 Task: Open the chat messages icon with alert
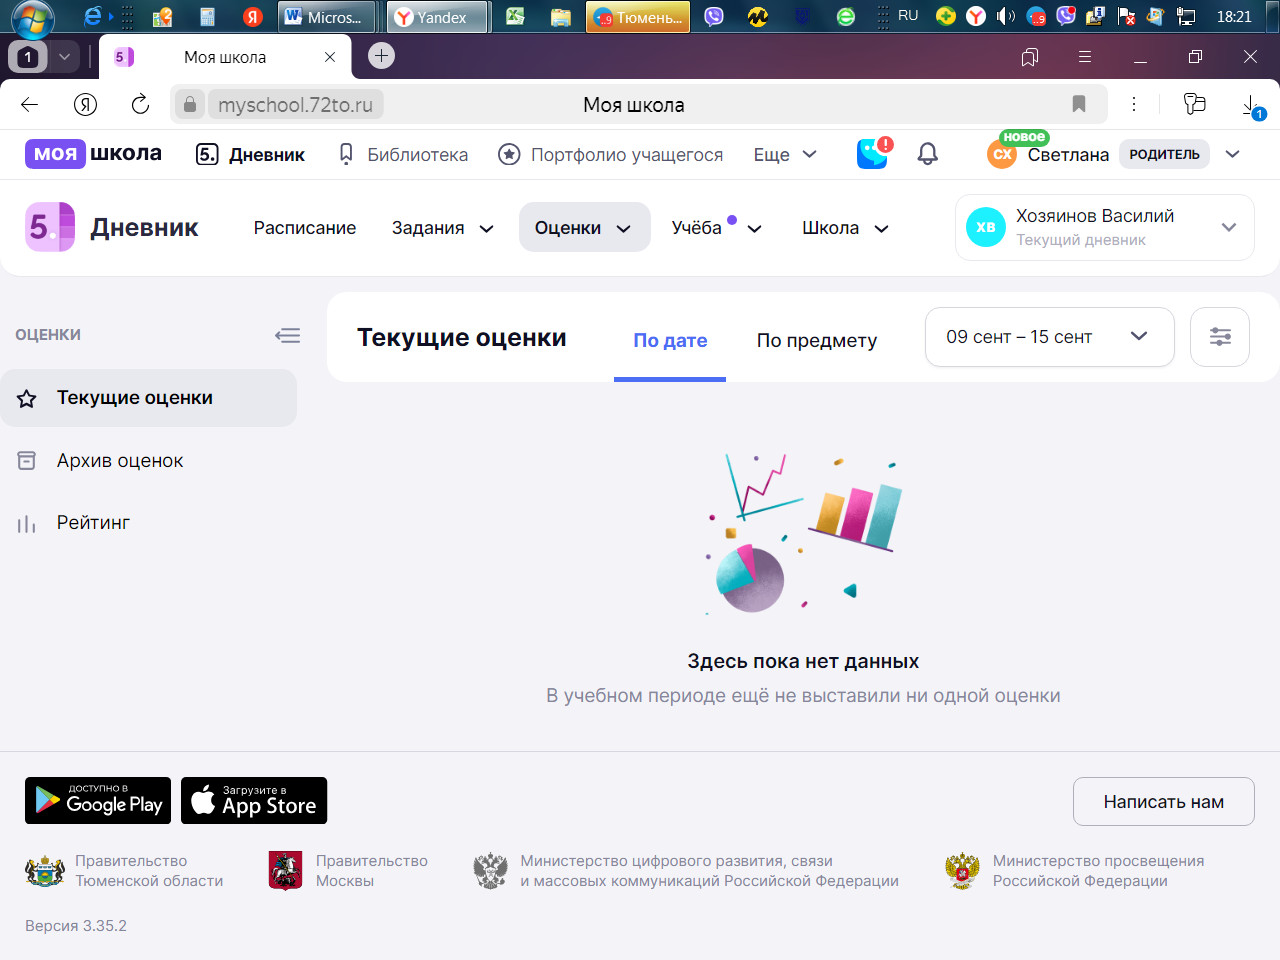coord(872,154)
